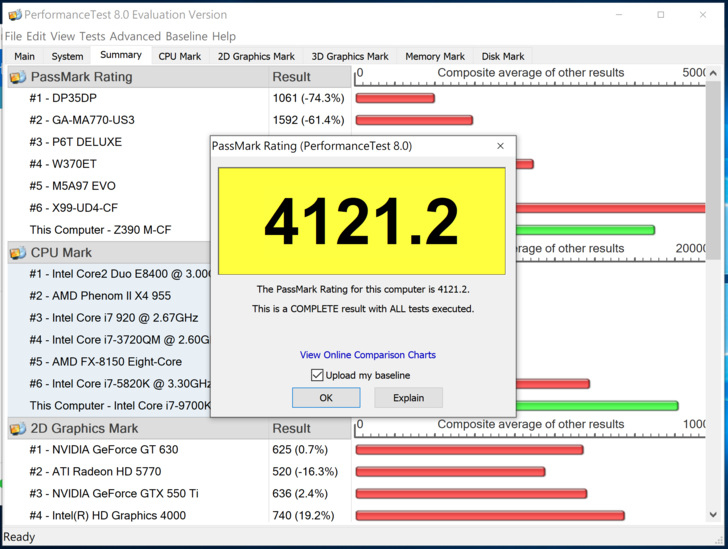Select the Disk Mark tab
The width and height of the screenshot is (728, 549).
(x=502, y=57)
